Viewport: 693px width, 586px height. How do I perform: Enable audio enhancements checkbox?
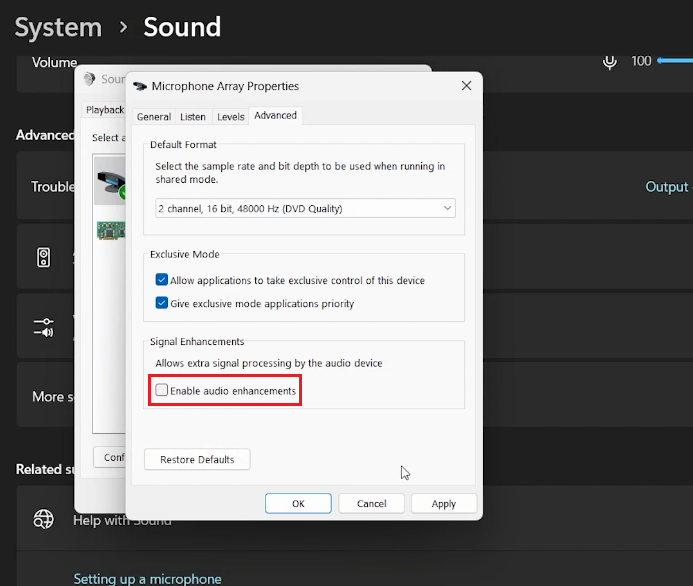point(162,391)
